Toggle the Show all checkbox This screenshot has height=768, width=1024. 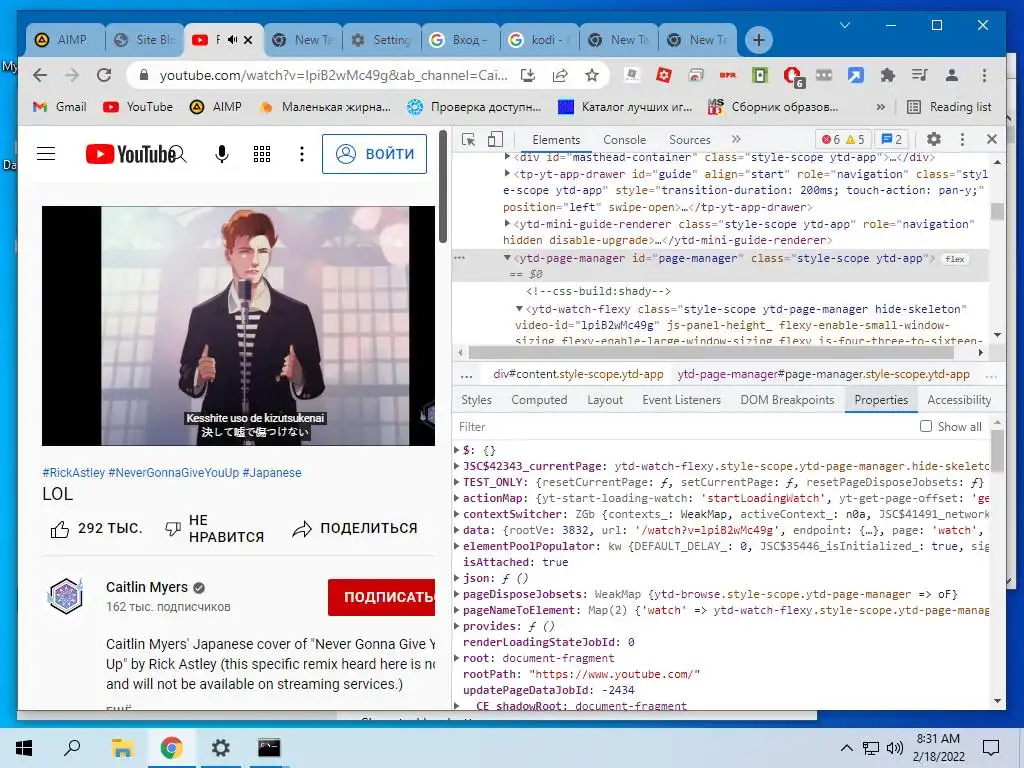[x=925, y=426]
